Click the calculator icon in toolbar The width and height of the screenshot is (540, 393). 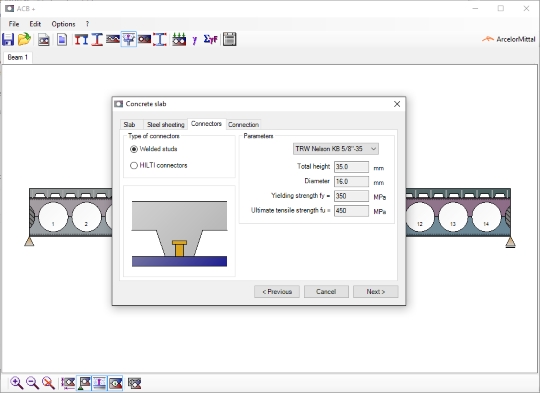tap(230, 39)
